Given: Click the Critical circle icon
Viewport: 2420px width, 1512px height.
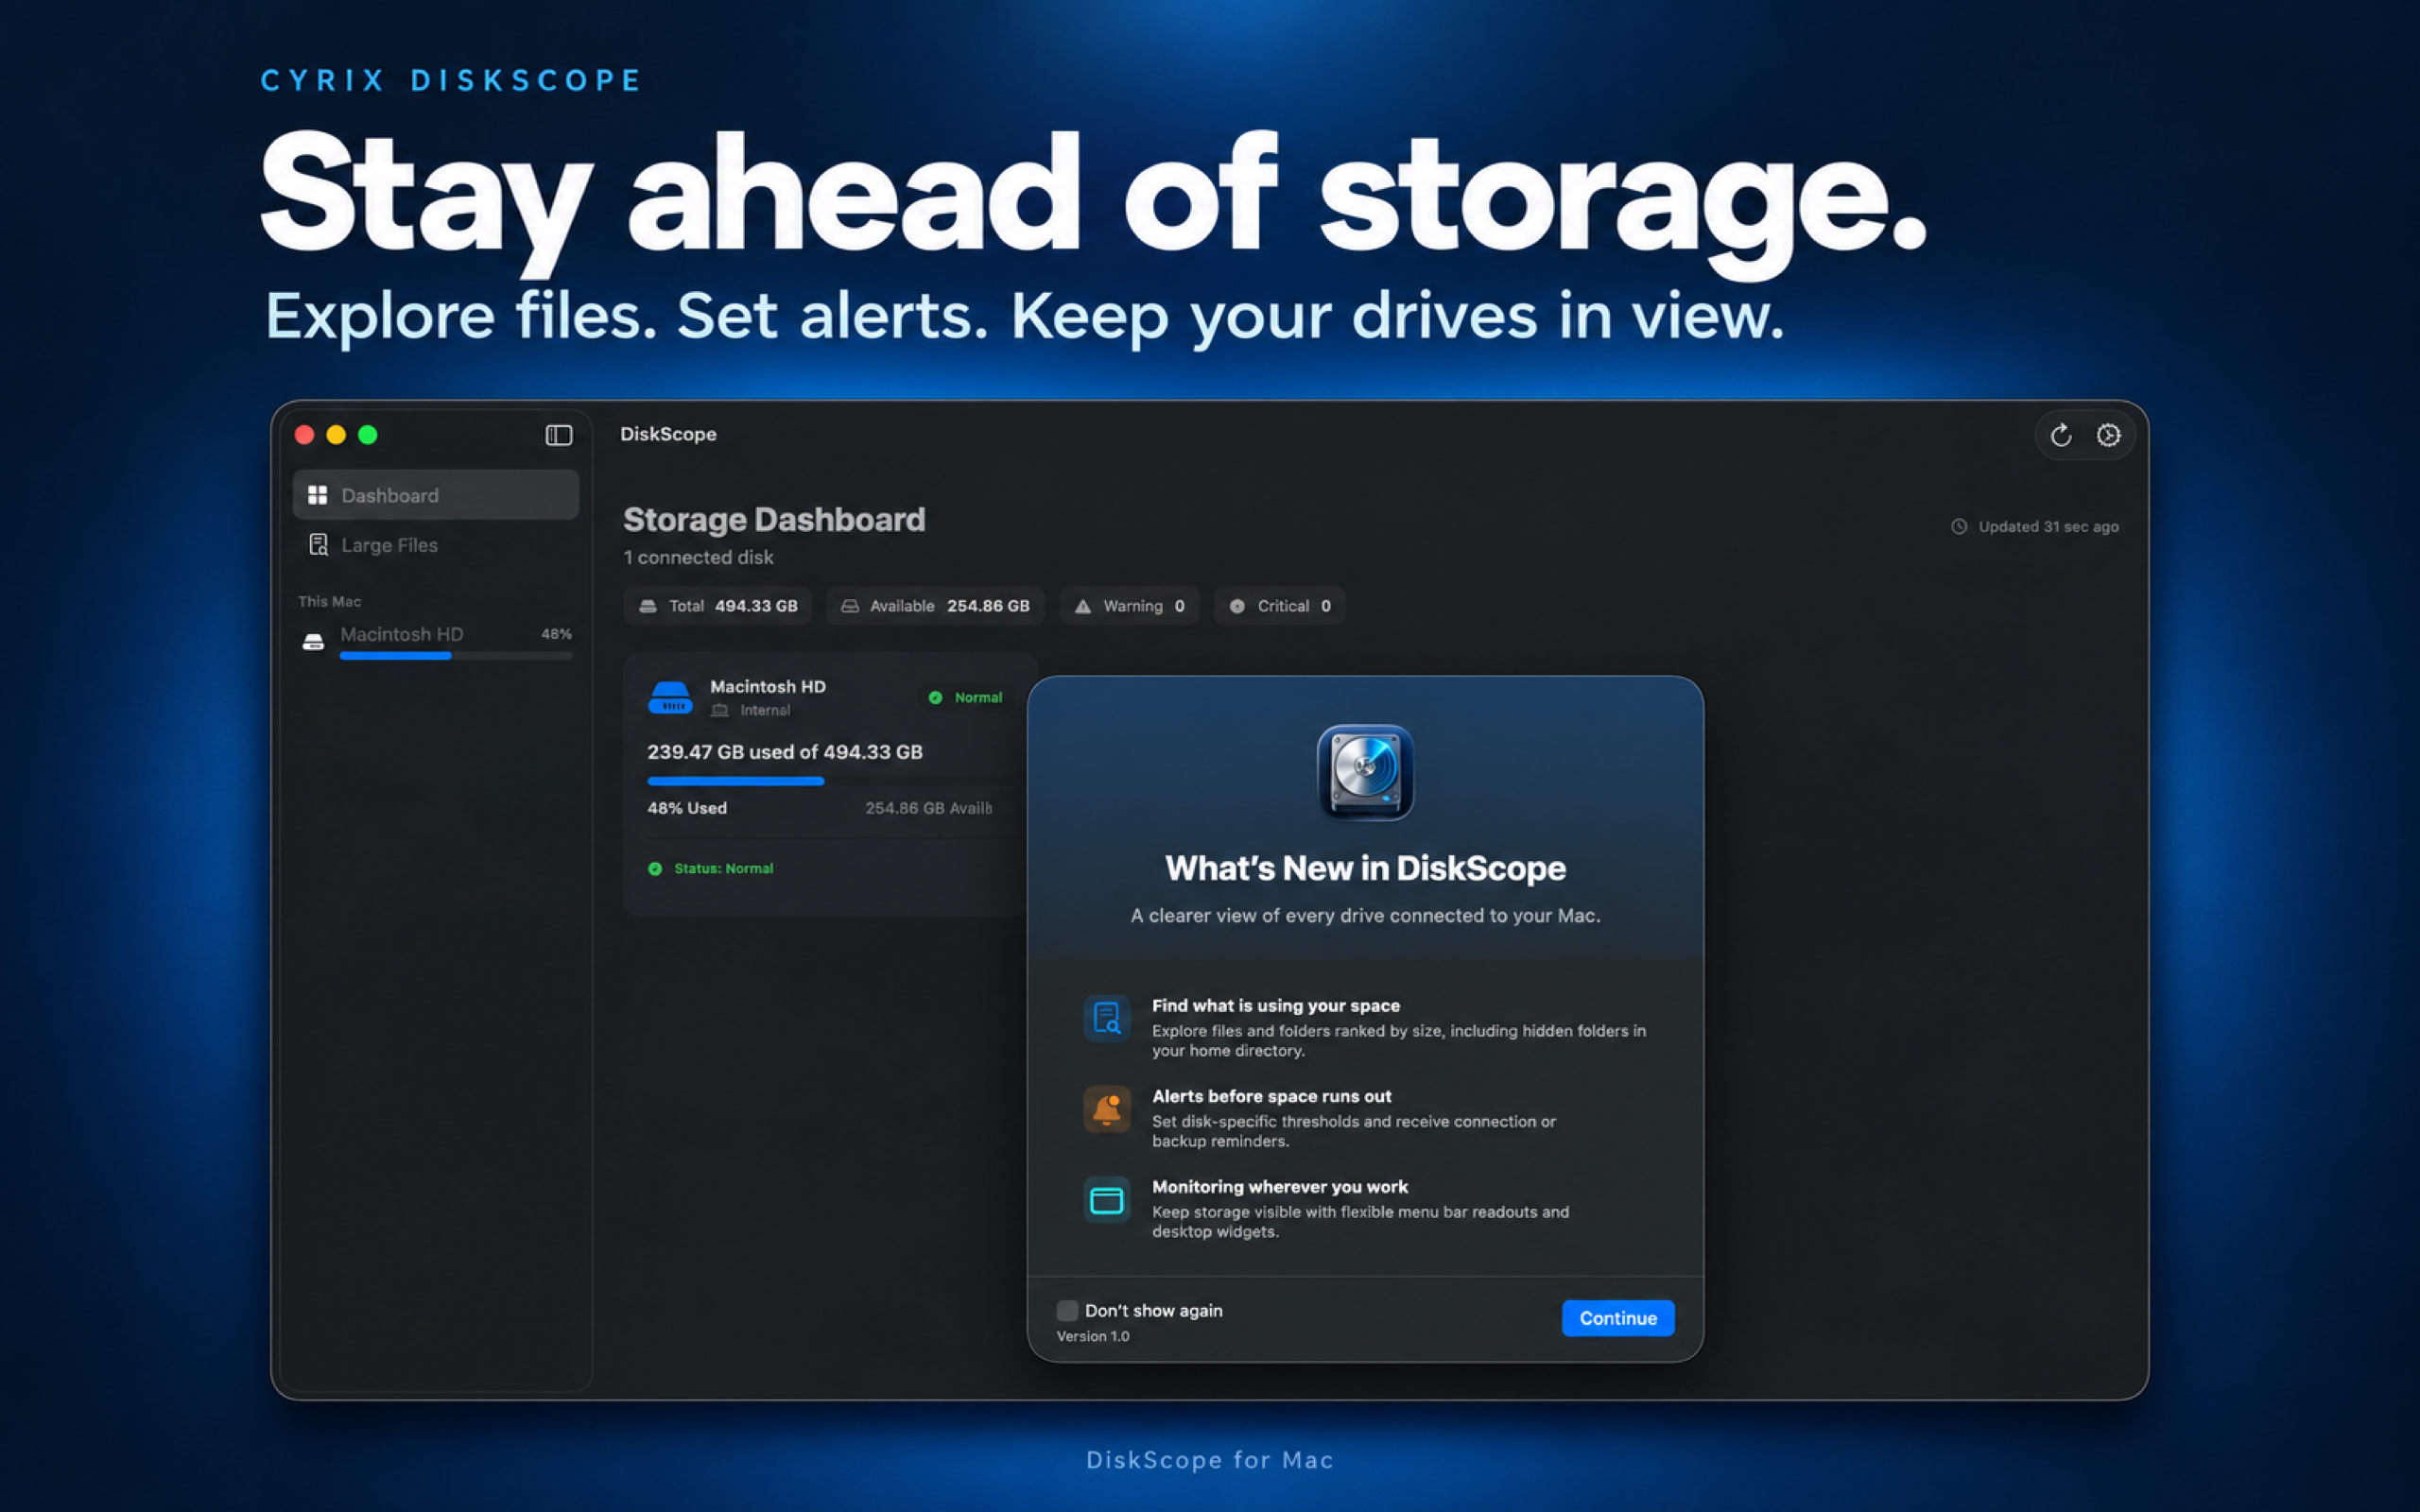Looking at the screenshot, I should (x=1237, y=607).
